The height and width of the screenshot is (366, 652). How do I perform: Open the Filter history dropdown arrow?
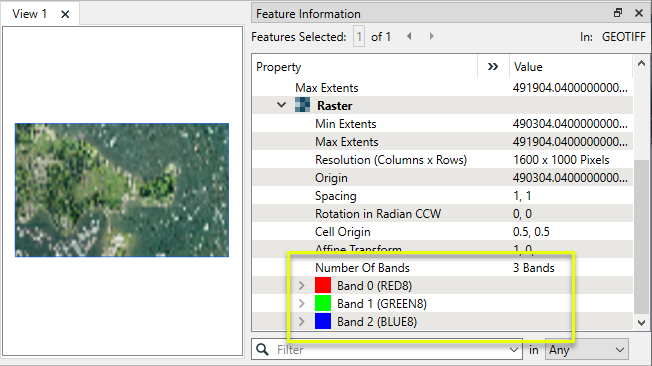pyautogui.click(x=514, y=350)
